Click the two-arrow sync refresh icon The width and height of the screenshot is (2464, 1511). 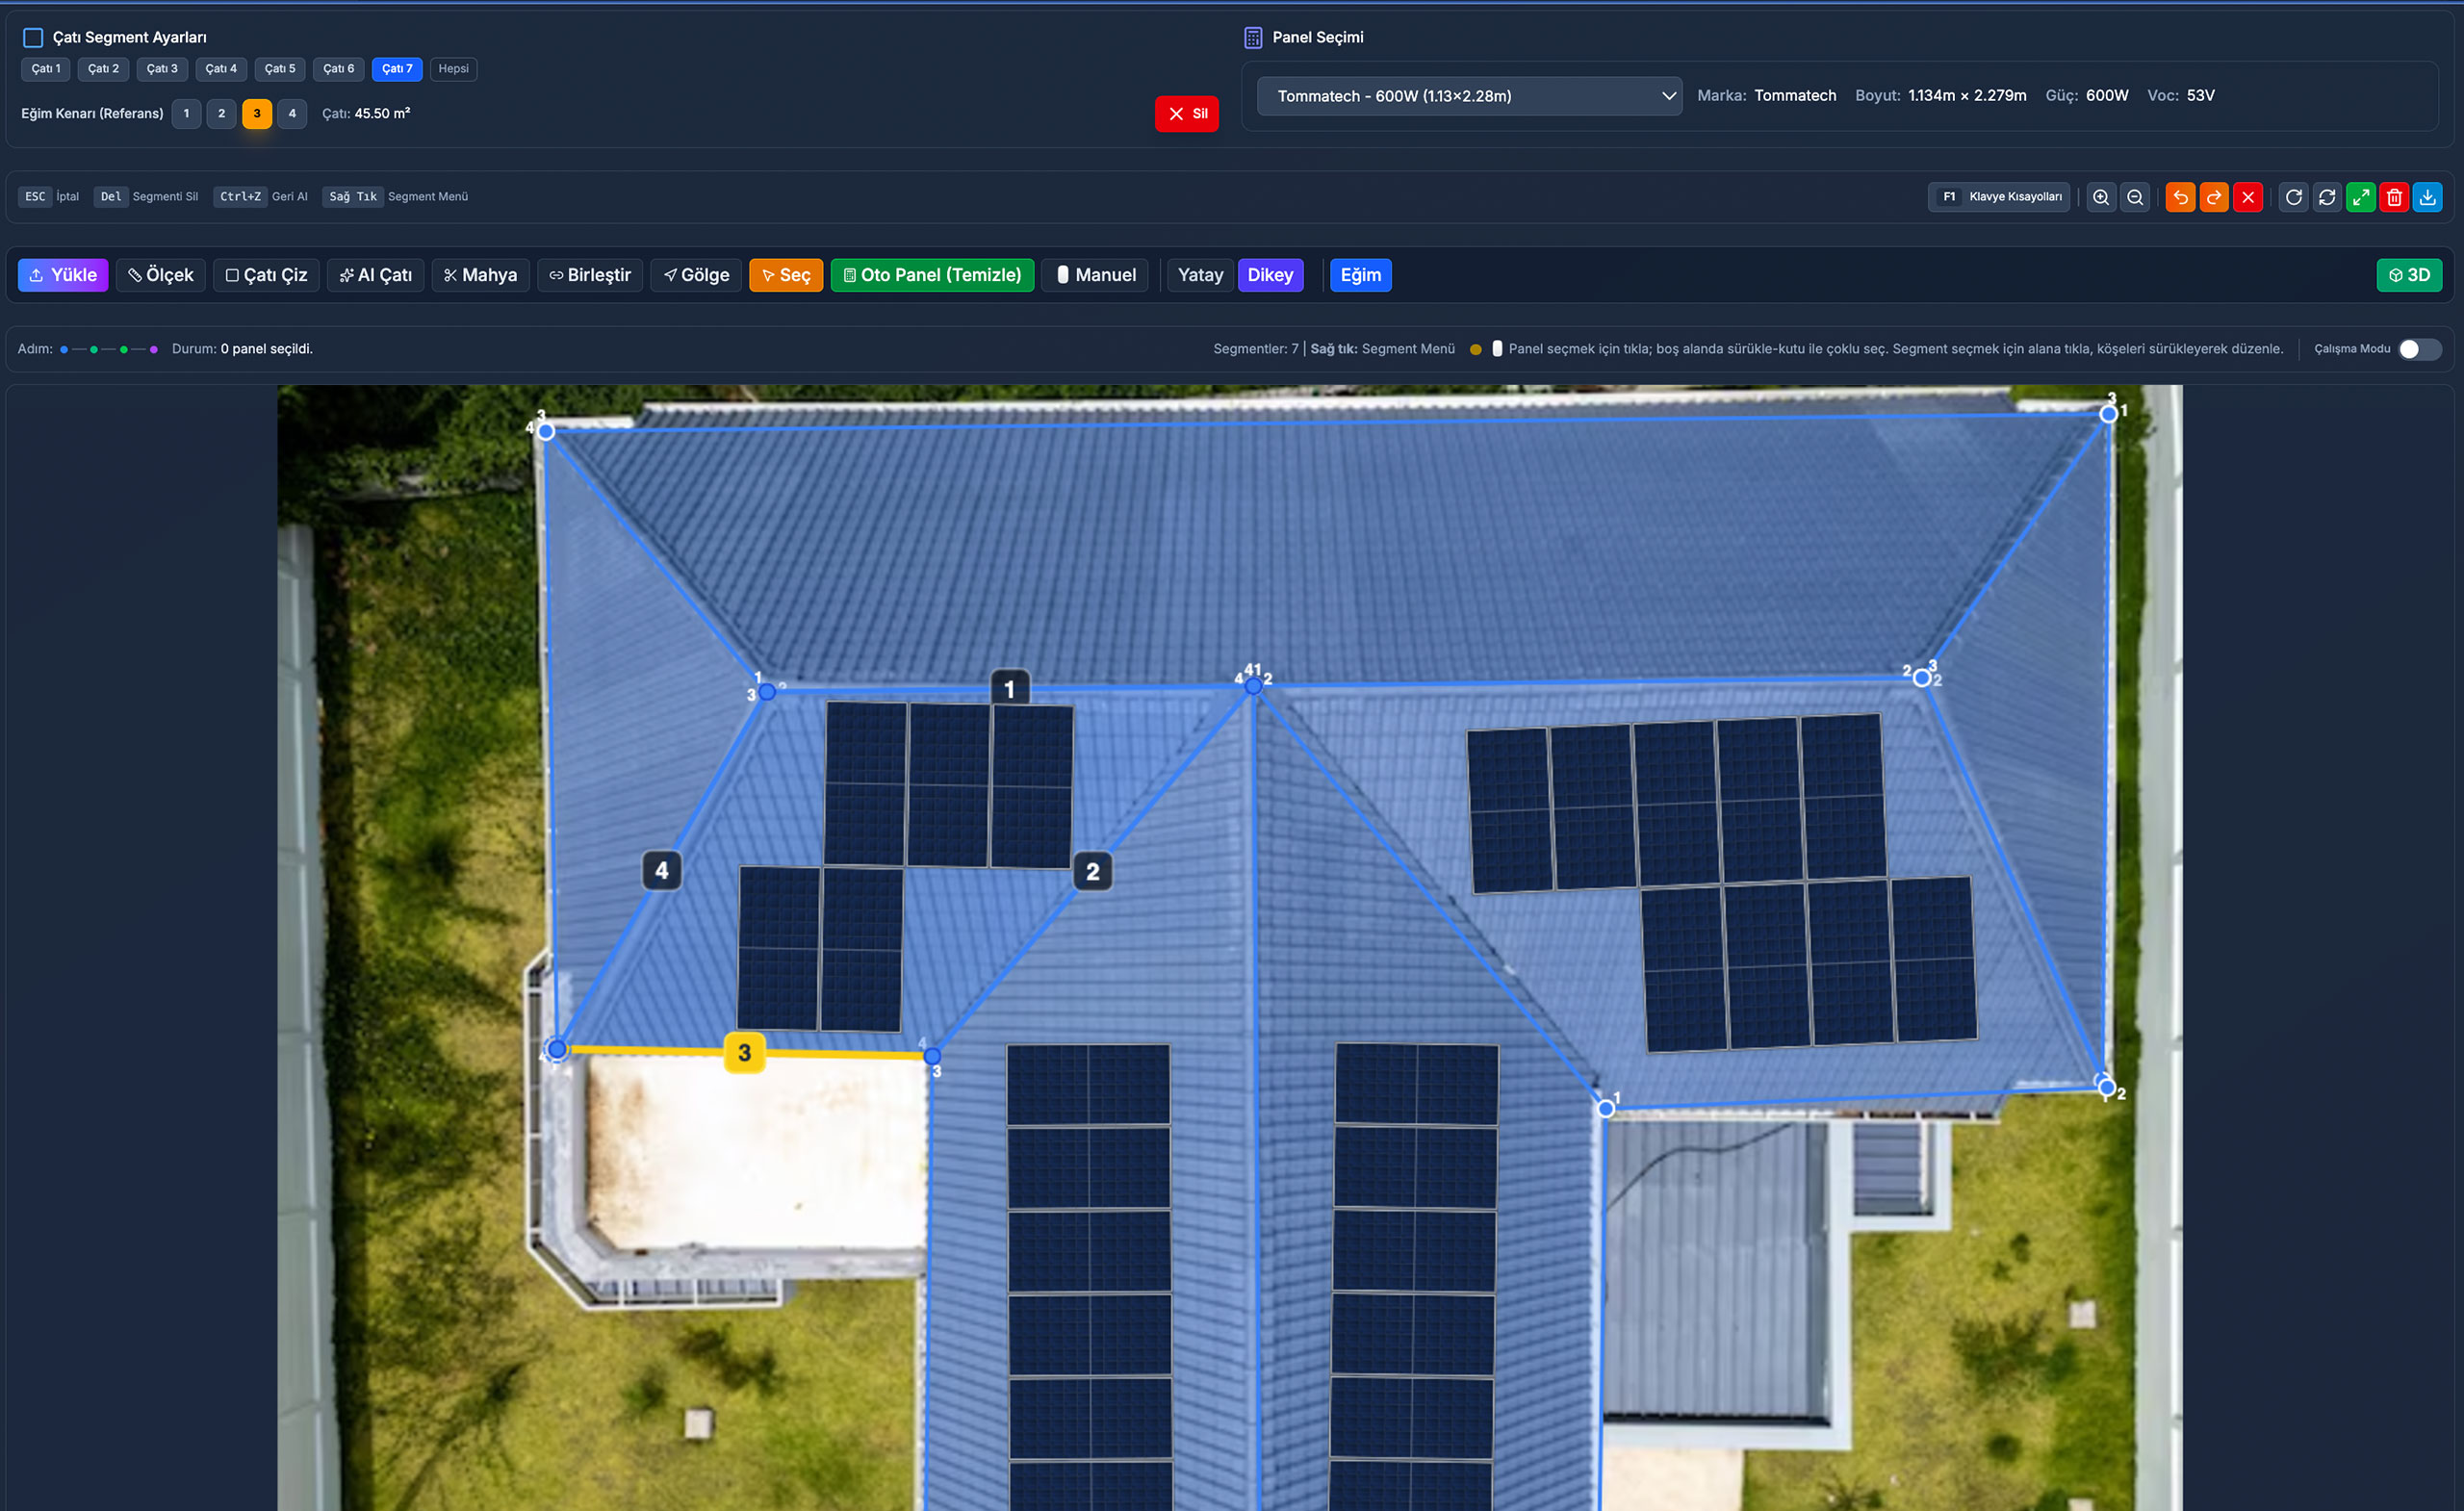(x=2327, y=197)
